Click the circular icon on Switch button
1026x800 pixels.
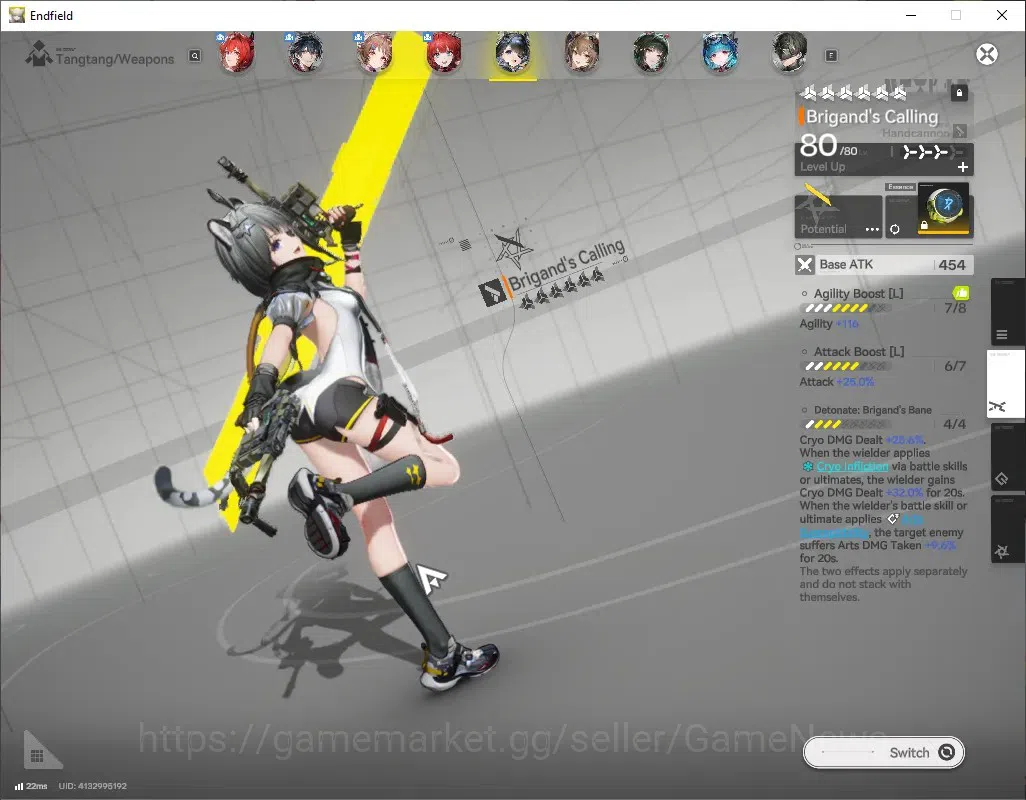pos(946,752)
